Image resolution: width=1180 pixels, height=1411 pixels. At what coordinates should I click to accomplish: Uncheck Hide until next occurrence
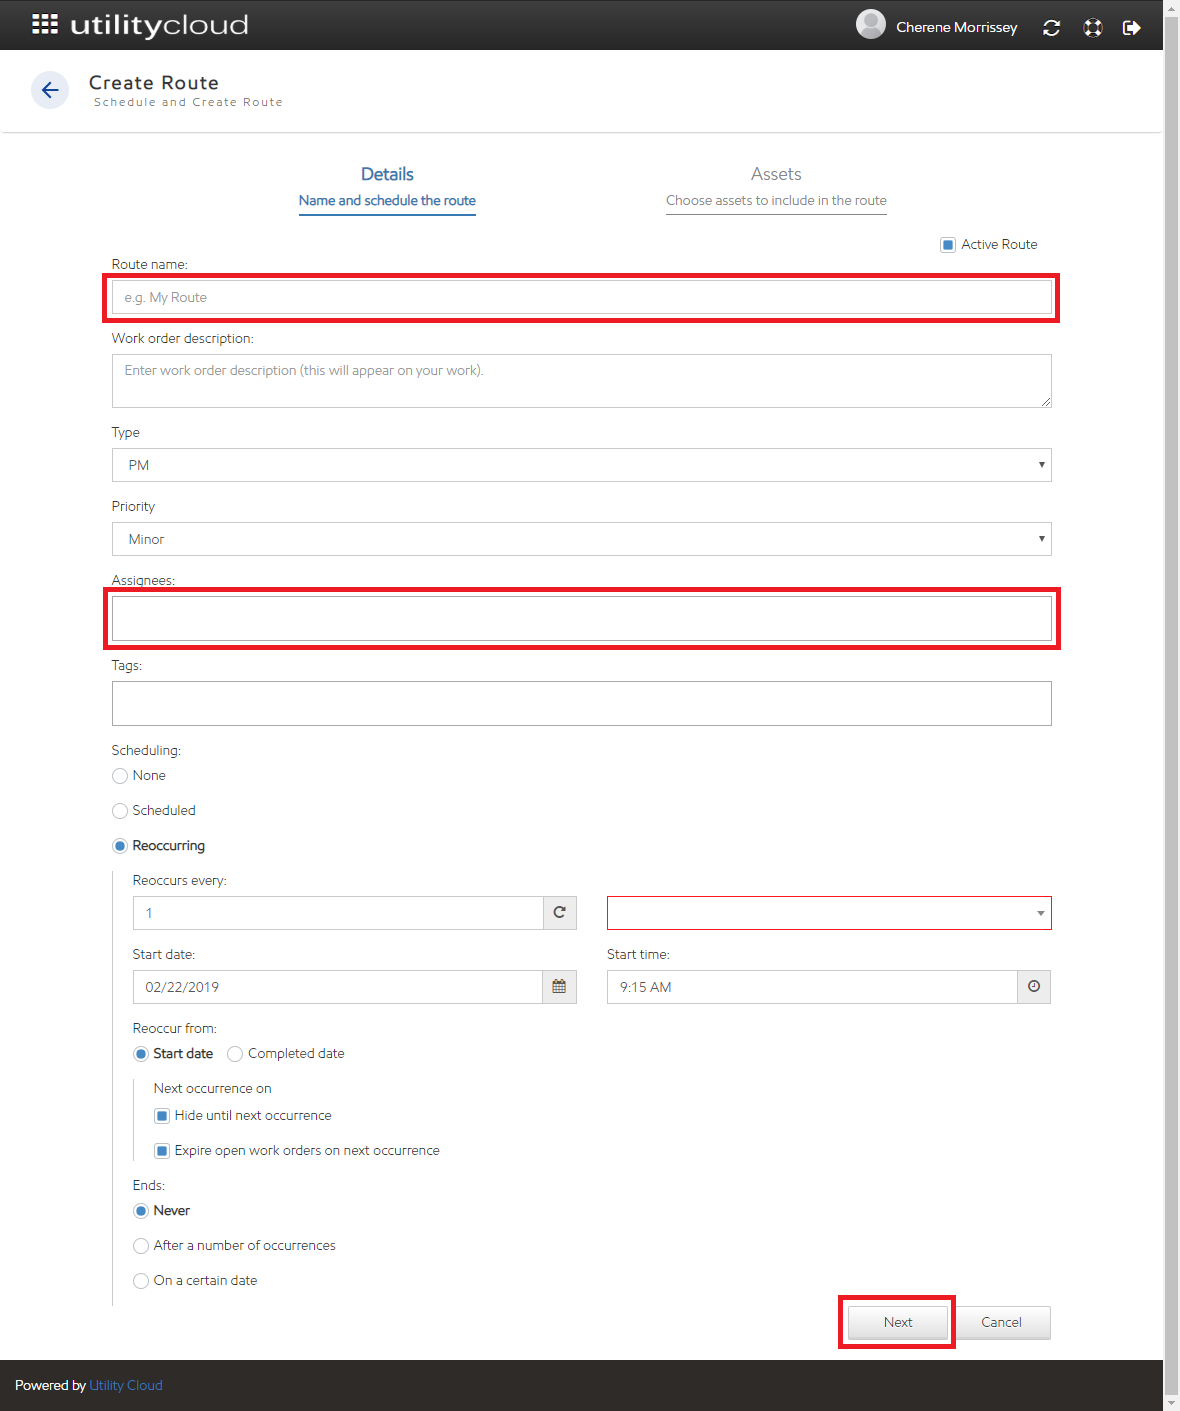162,1116
